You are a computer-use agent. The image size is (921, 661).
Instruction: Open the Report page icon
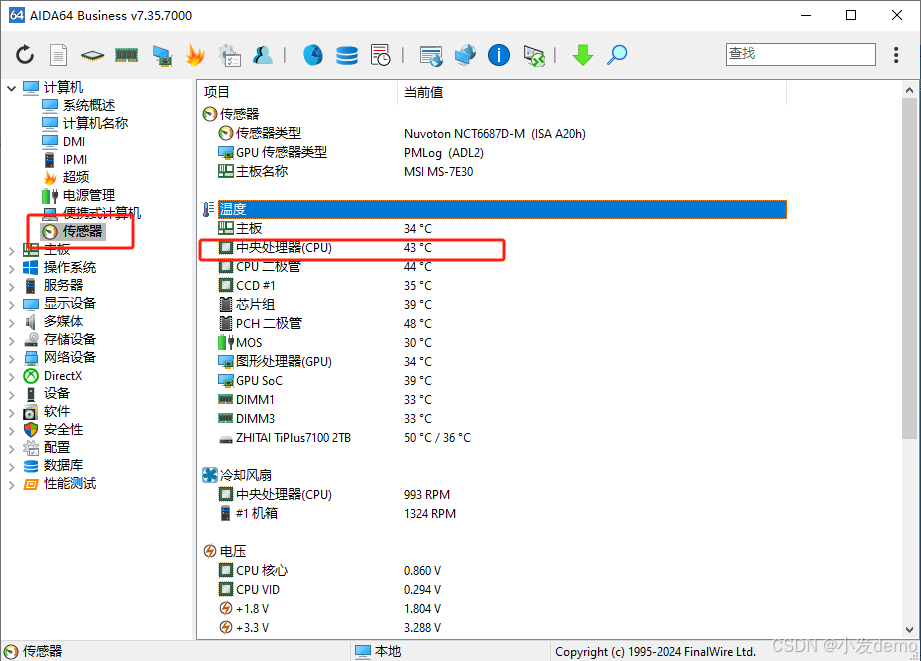(58, 55)
